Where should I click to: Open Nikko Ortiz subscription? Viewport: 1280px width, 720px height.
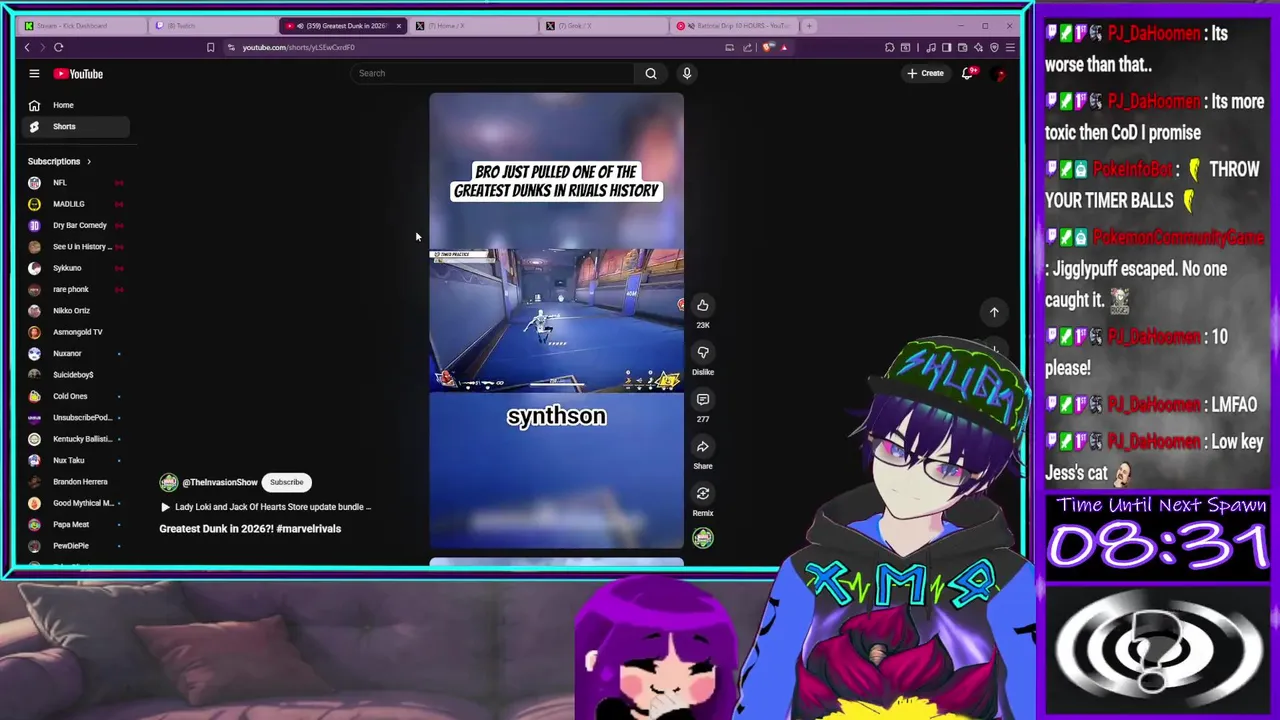(x=75, y=311)
